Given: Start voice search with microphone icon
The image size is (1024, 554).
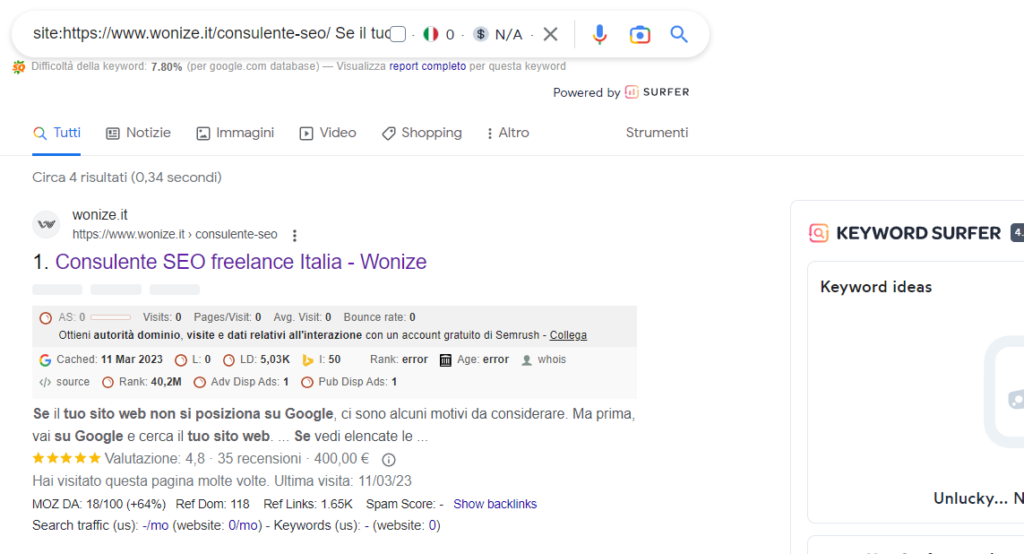Looking at the screenshot, I should [x=600, y=34].
